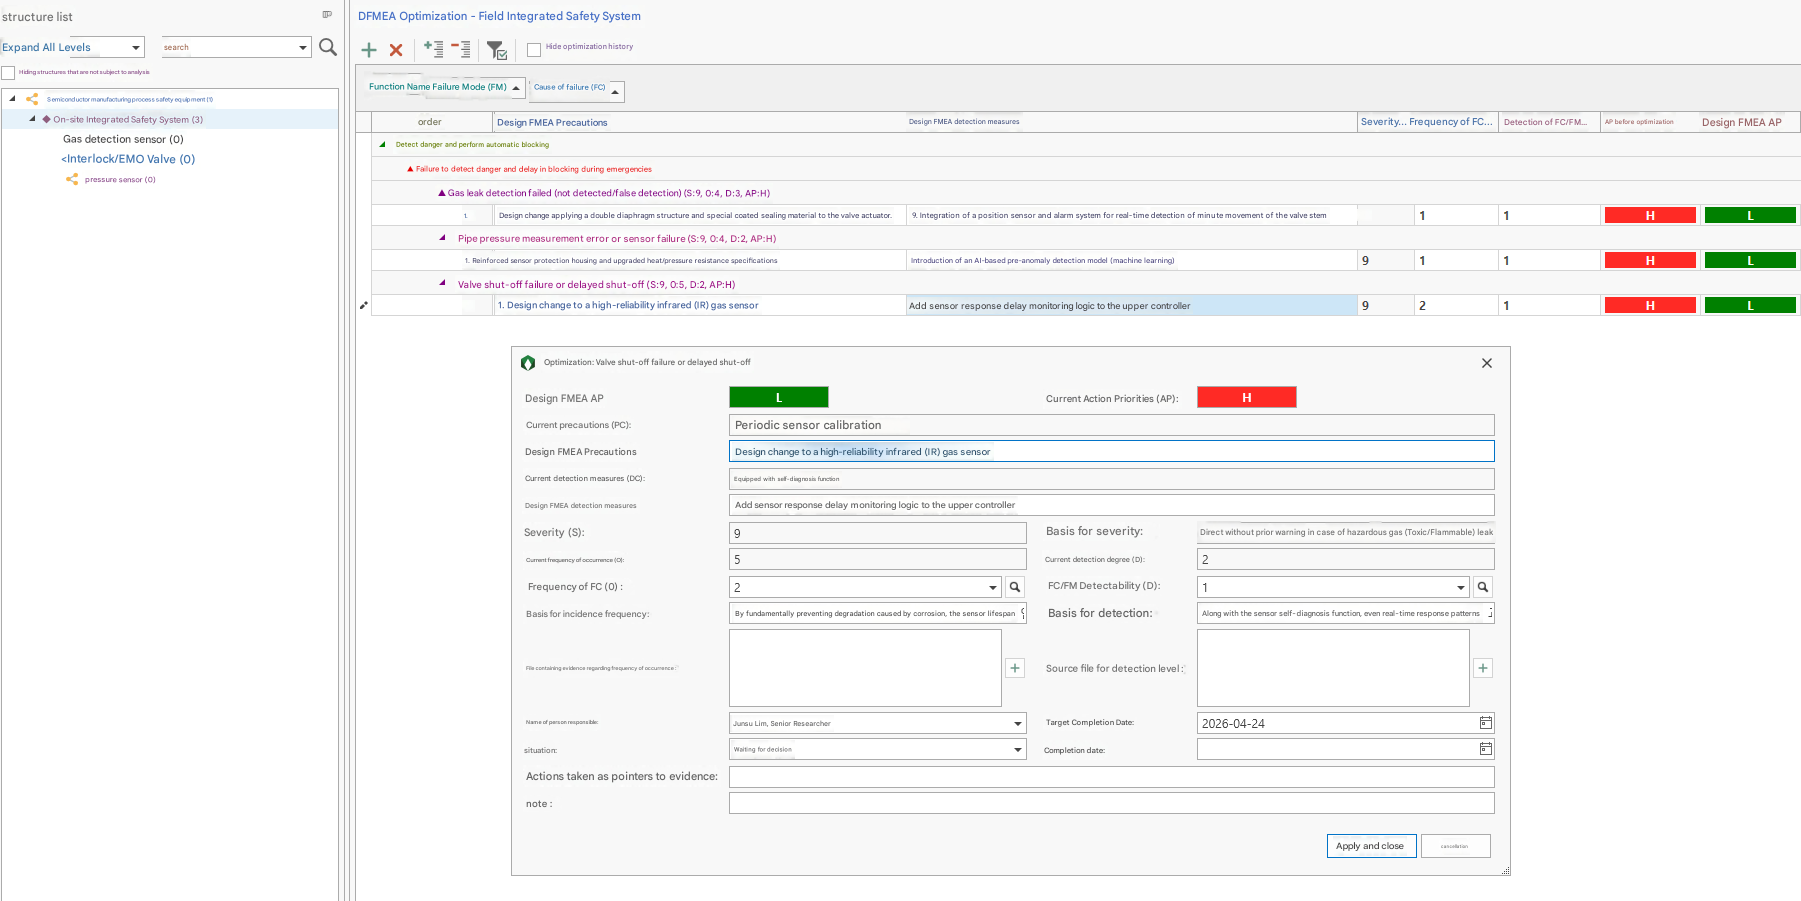This screenshot has width=1801, height=901.
Task: Click the red X delete toolbar icon
Action: (396, 50)
